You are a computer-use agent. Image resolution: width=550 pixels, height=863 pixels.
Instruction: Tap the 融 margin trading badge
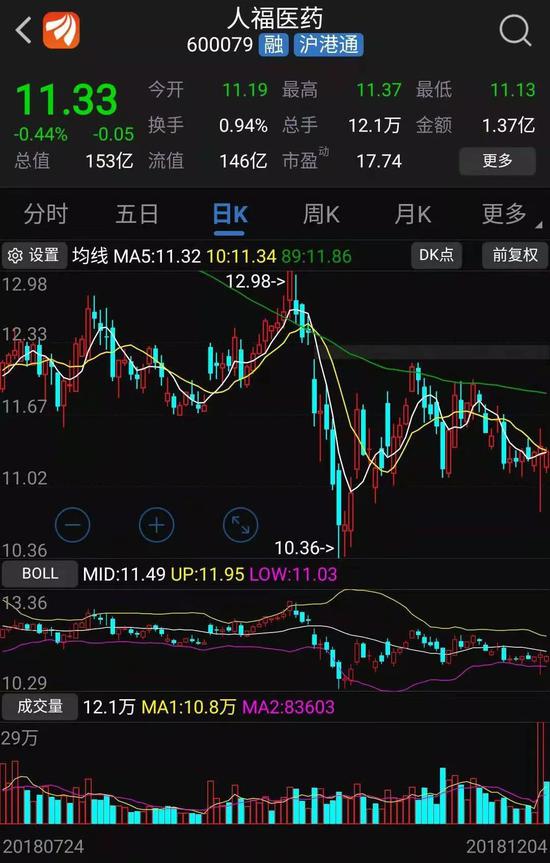274,45
